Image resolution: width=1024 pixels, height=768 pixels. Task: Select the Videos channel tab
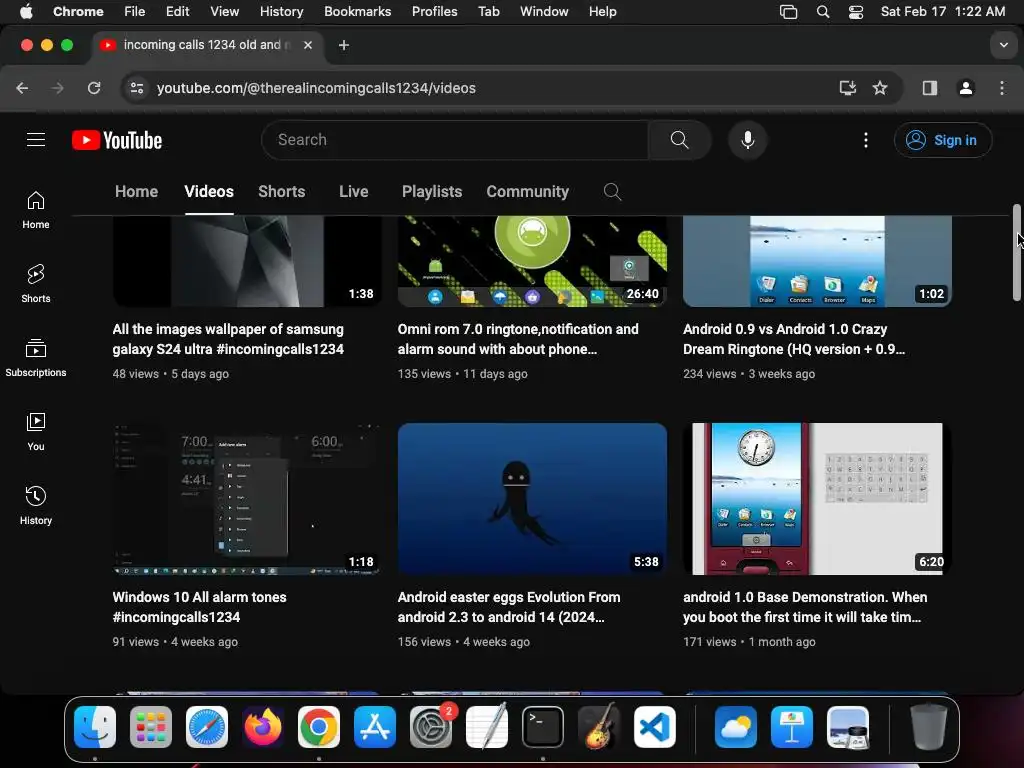[209, 191]
